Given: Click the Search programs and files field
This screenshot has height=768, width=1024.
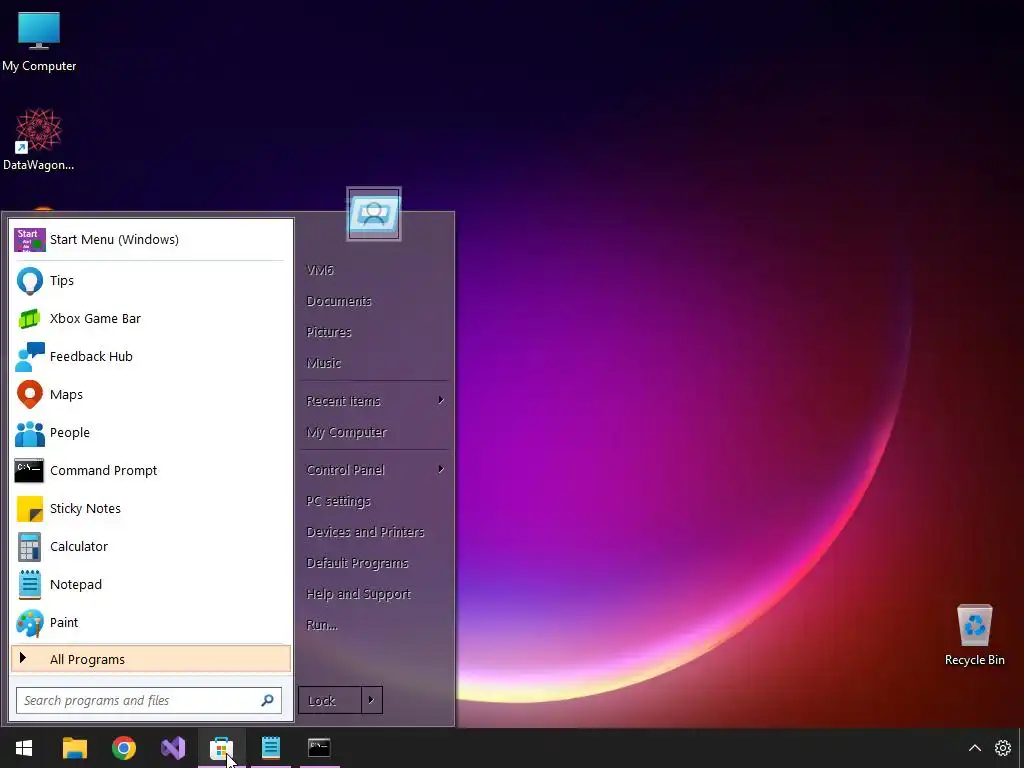Looking at the screenshot, I should 149,700.
